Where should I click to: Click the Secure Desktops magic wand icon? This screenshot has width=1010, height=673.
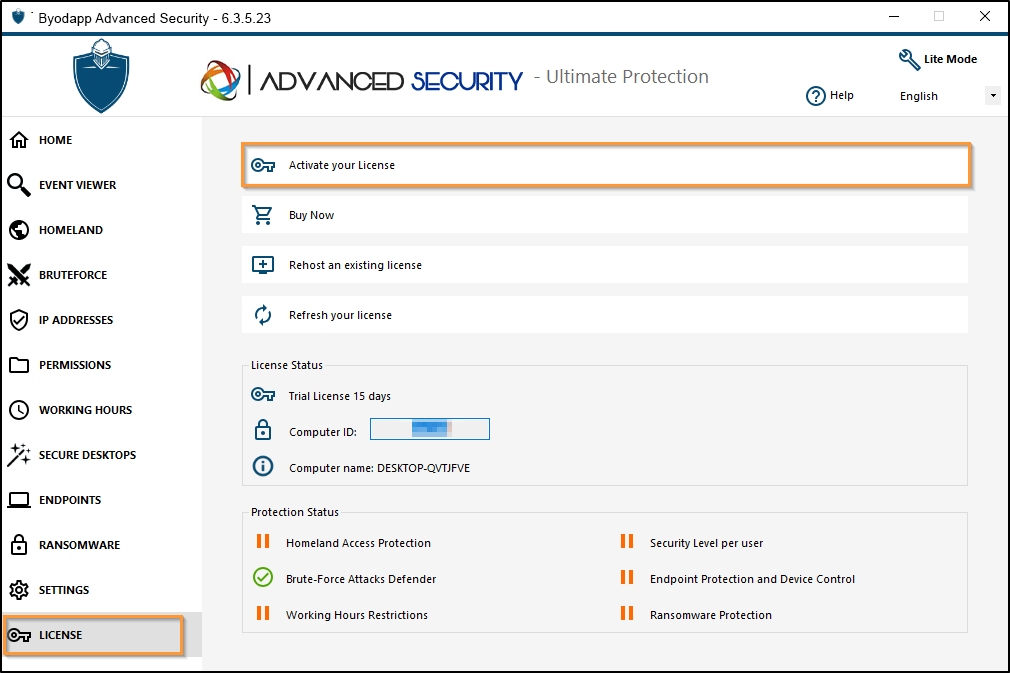(19, 455)
